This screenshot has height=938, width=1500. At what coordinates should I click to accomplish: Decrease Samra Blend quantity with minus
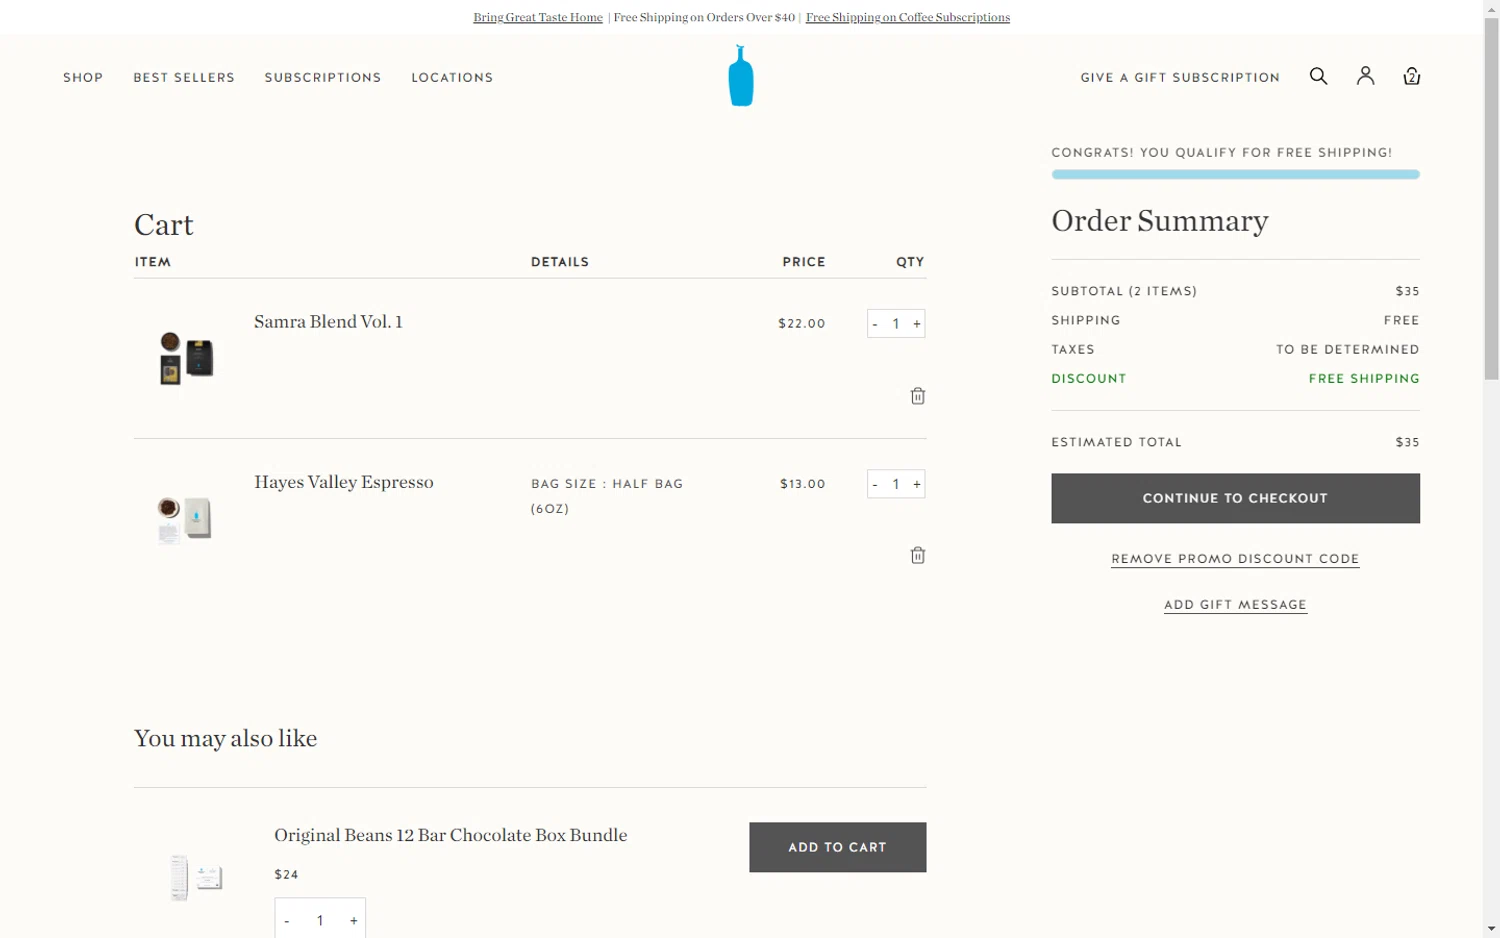875,324
